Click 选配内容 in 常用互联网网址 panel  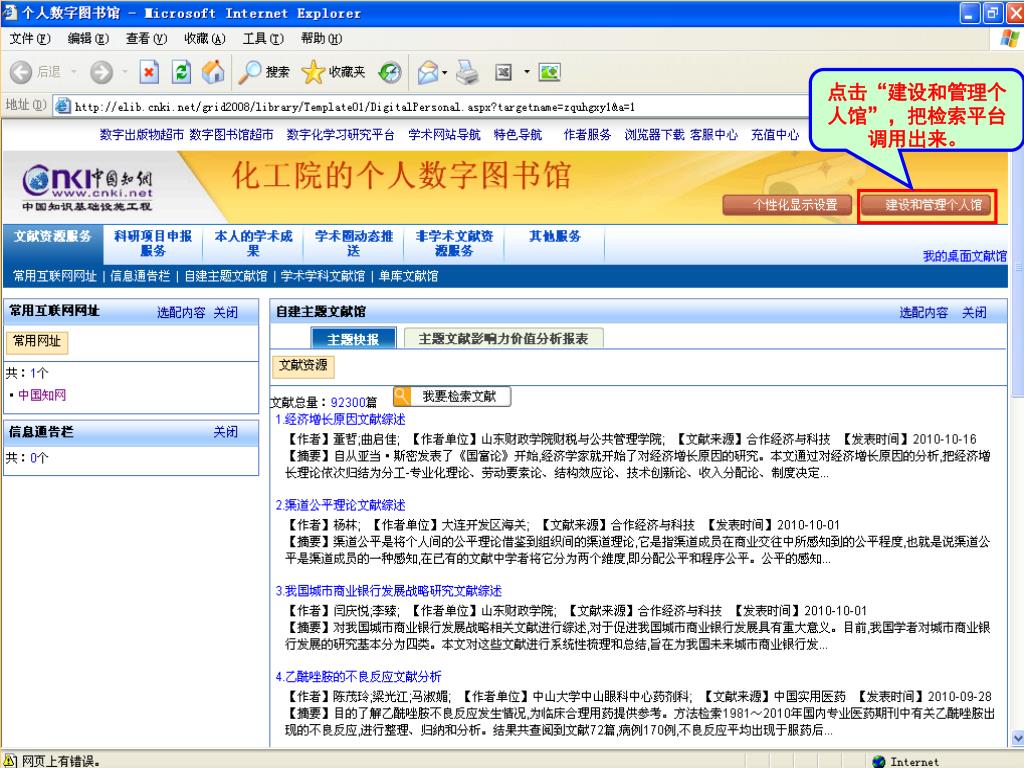tap(181, 313)
